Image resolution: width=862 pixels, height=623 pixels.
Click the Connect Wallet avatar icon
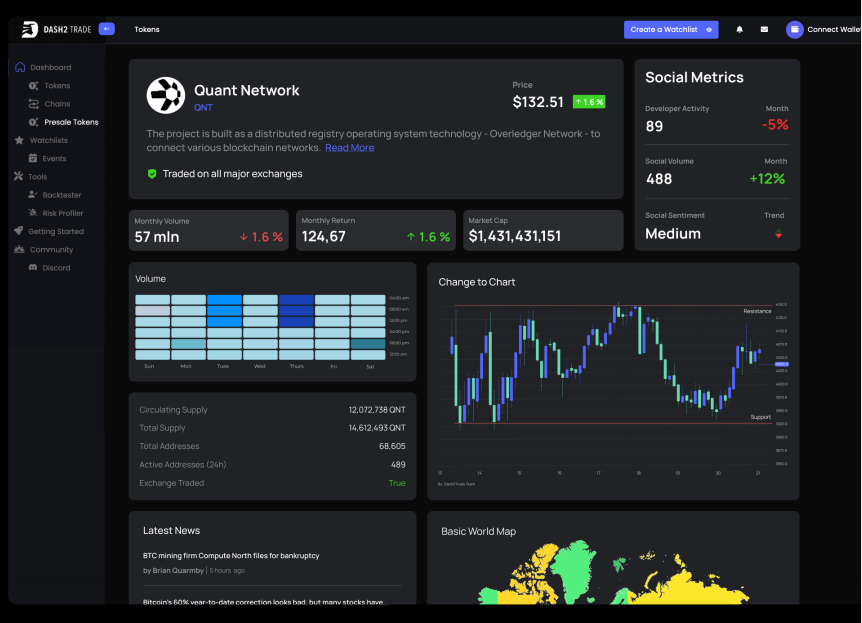click(794, 30)
